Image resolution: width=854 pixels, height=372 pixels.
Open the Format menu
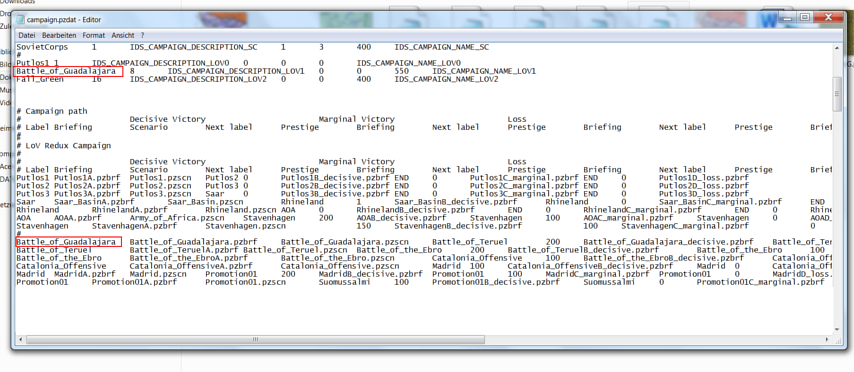pos(94,35)
